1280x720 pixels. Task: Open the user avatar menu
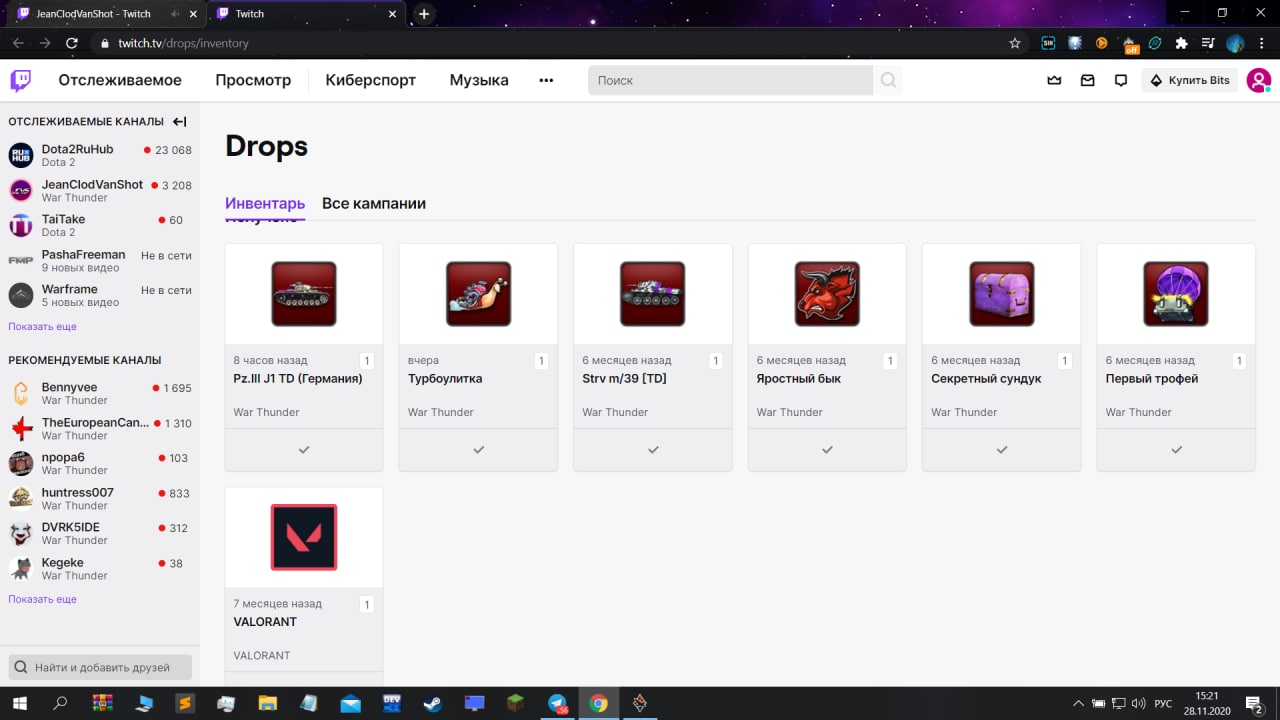coord(1258,80)
